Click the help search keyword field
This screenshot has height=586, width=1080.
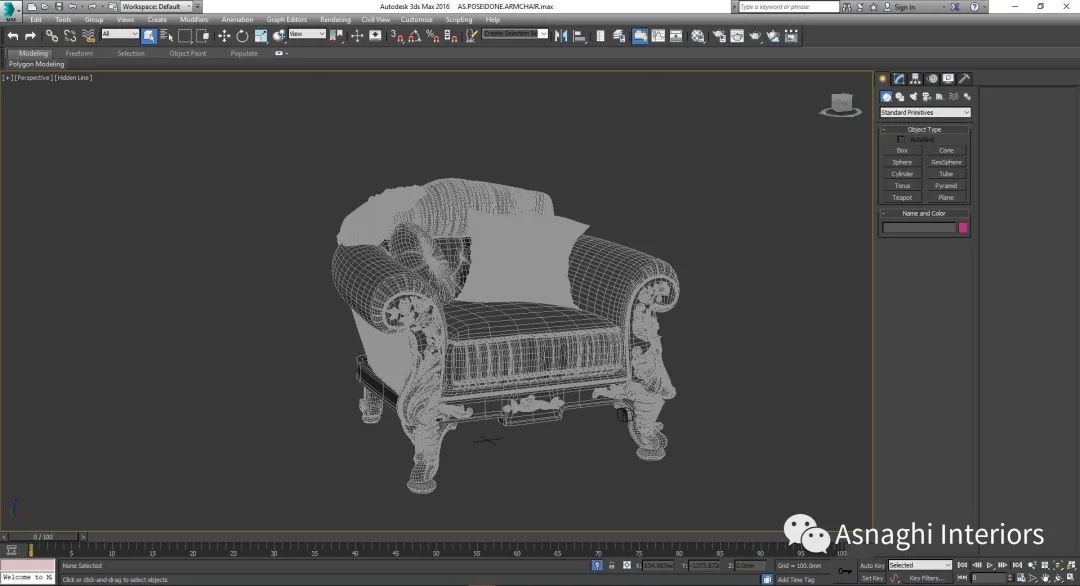(x=789, y=6)
